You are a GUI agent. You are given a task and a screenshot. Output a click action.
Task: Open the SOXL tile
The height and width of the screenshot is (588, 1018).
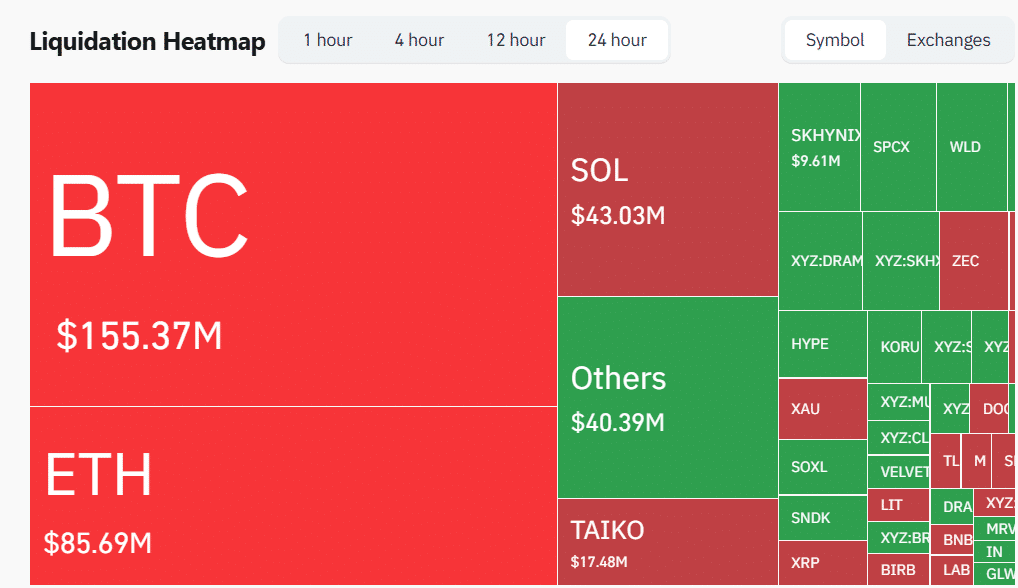[x=823, y=467]
